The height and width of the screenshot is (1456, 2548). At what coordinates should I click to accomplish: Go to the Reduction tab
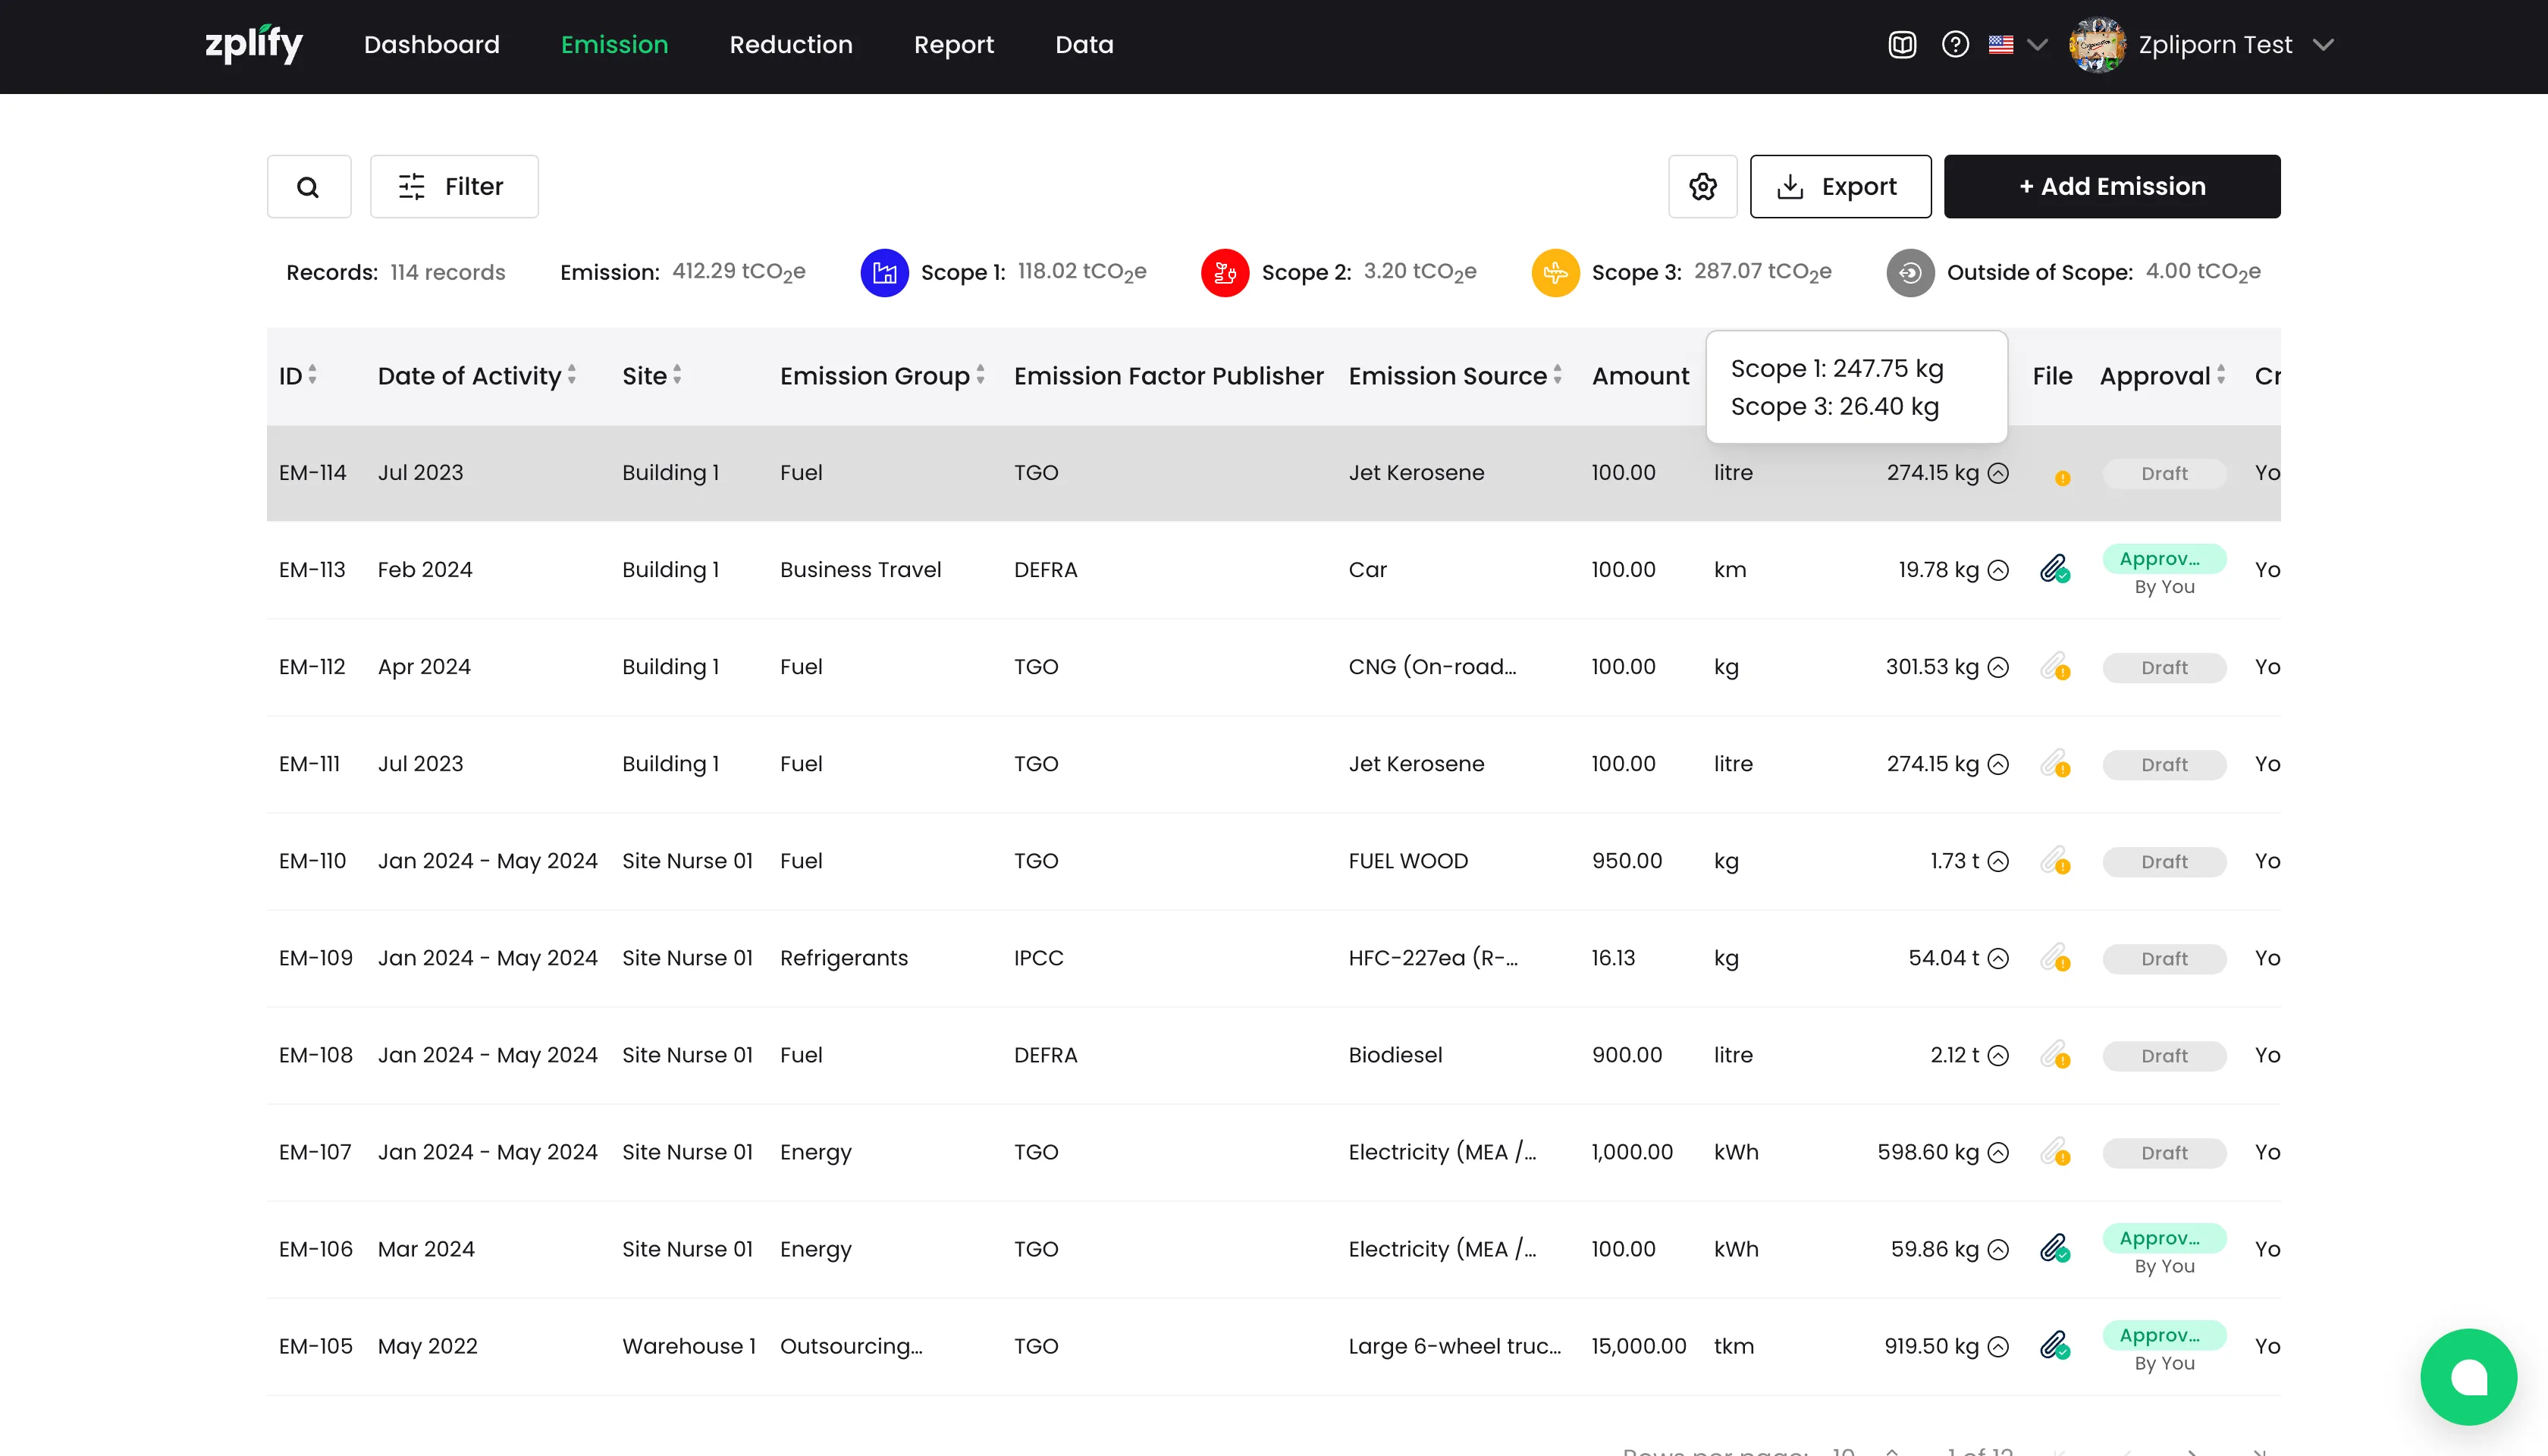pos(790,45)
